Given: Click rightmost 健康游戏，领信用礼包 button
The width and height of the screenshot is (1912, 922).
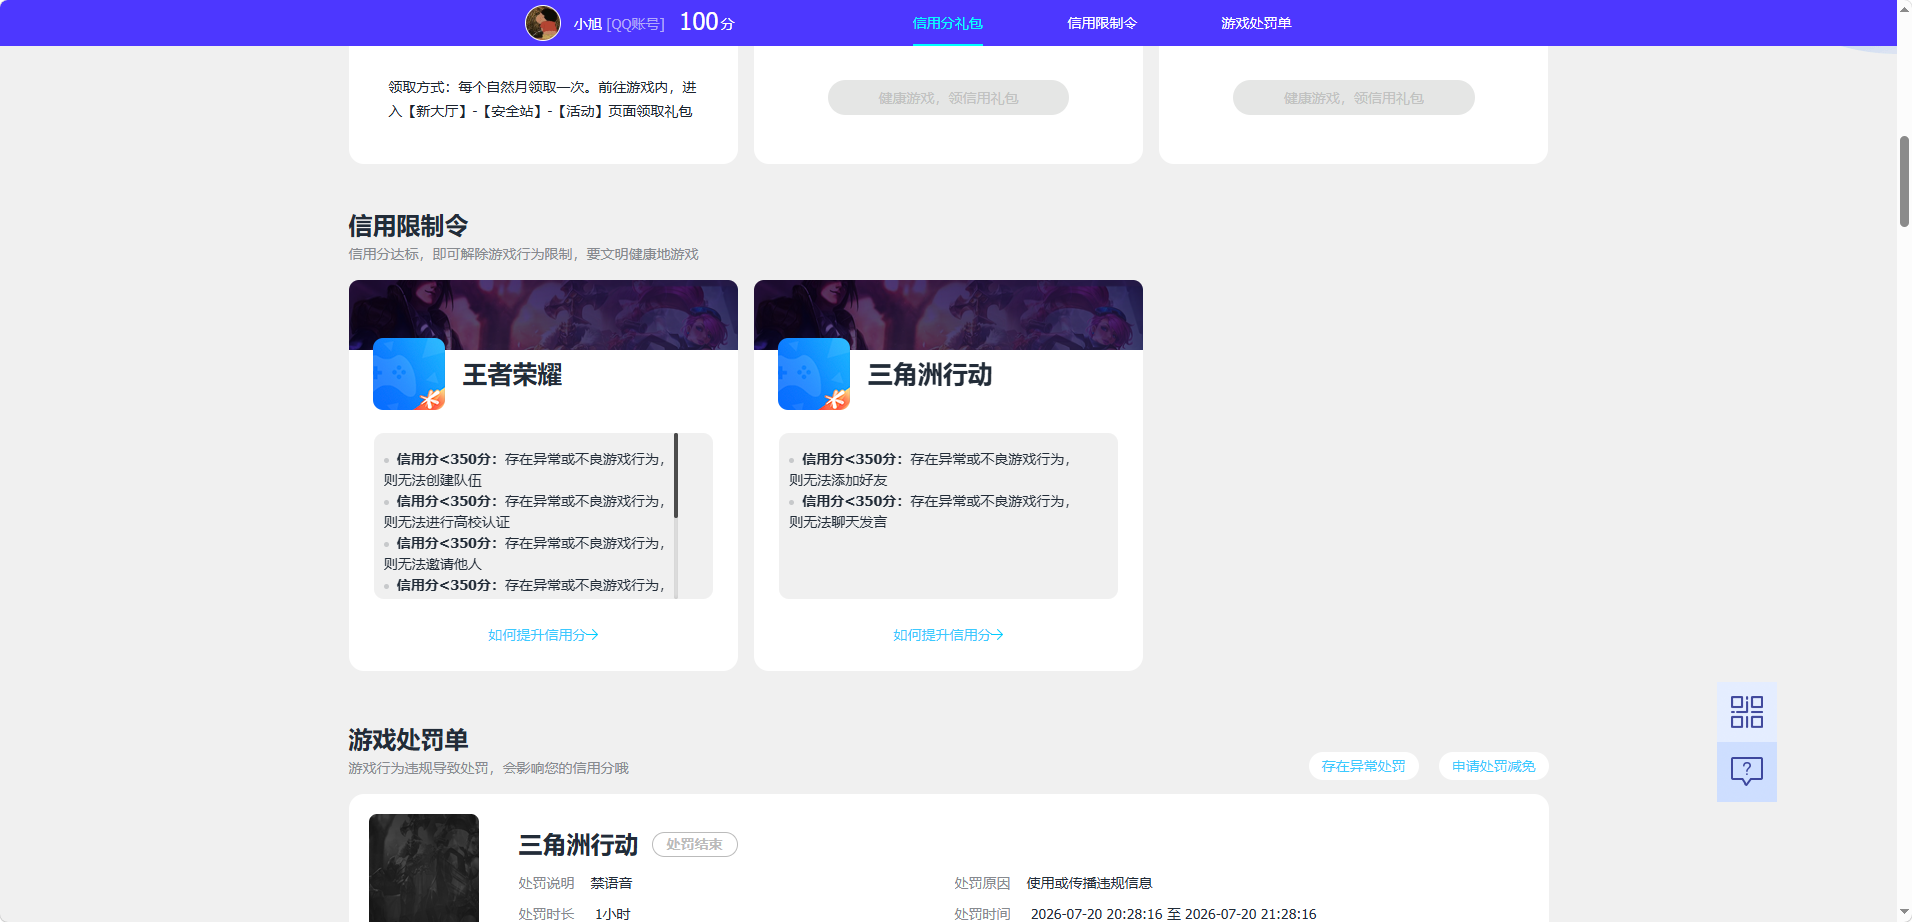Looking at the screenshot, I should point(1353,97).
